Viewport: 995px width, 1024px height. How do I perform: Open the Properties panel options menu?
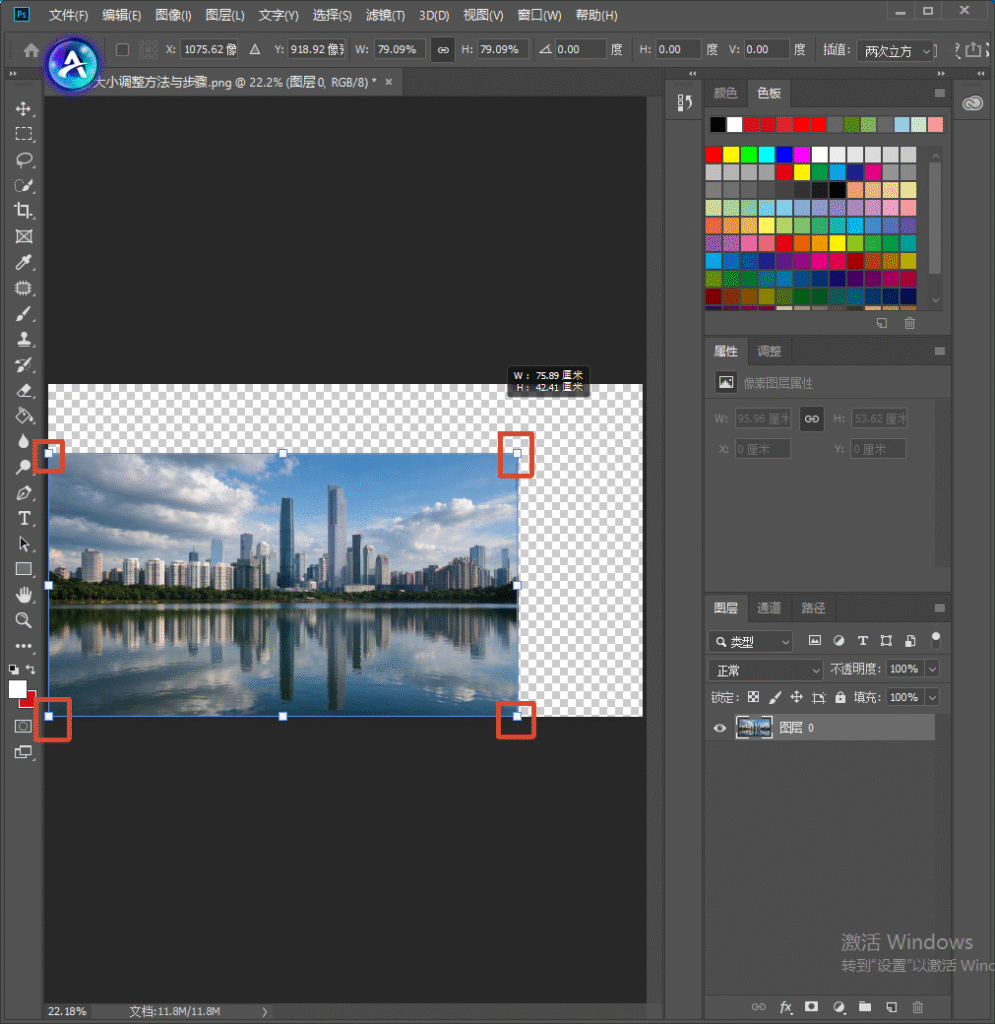pos(940,351)
